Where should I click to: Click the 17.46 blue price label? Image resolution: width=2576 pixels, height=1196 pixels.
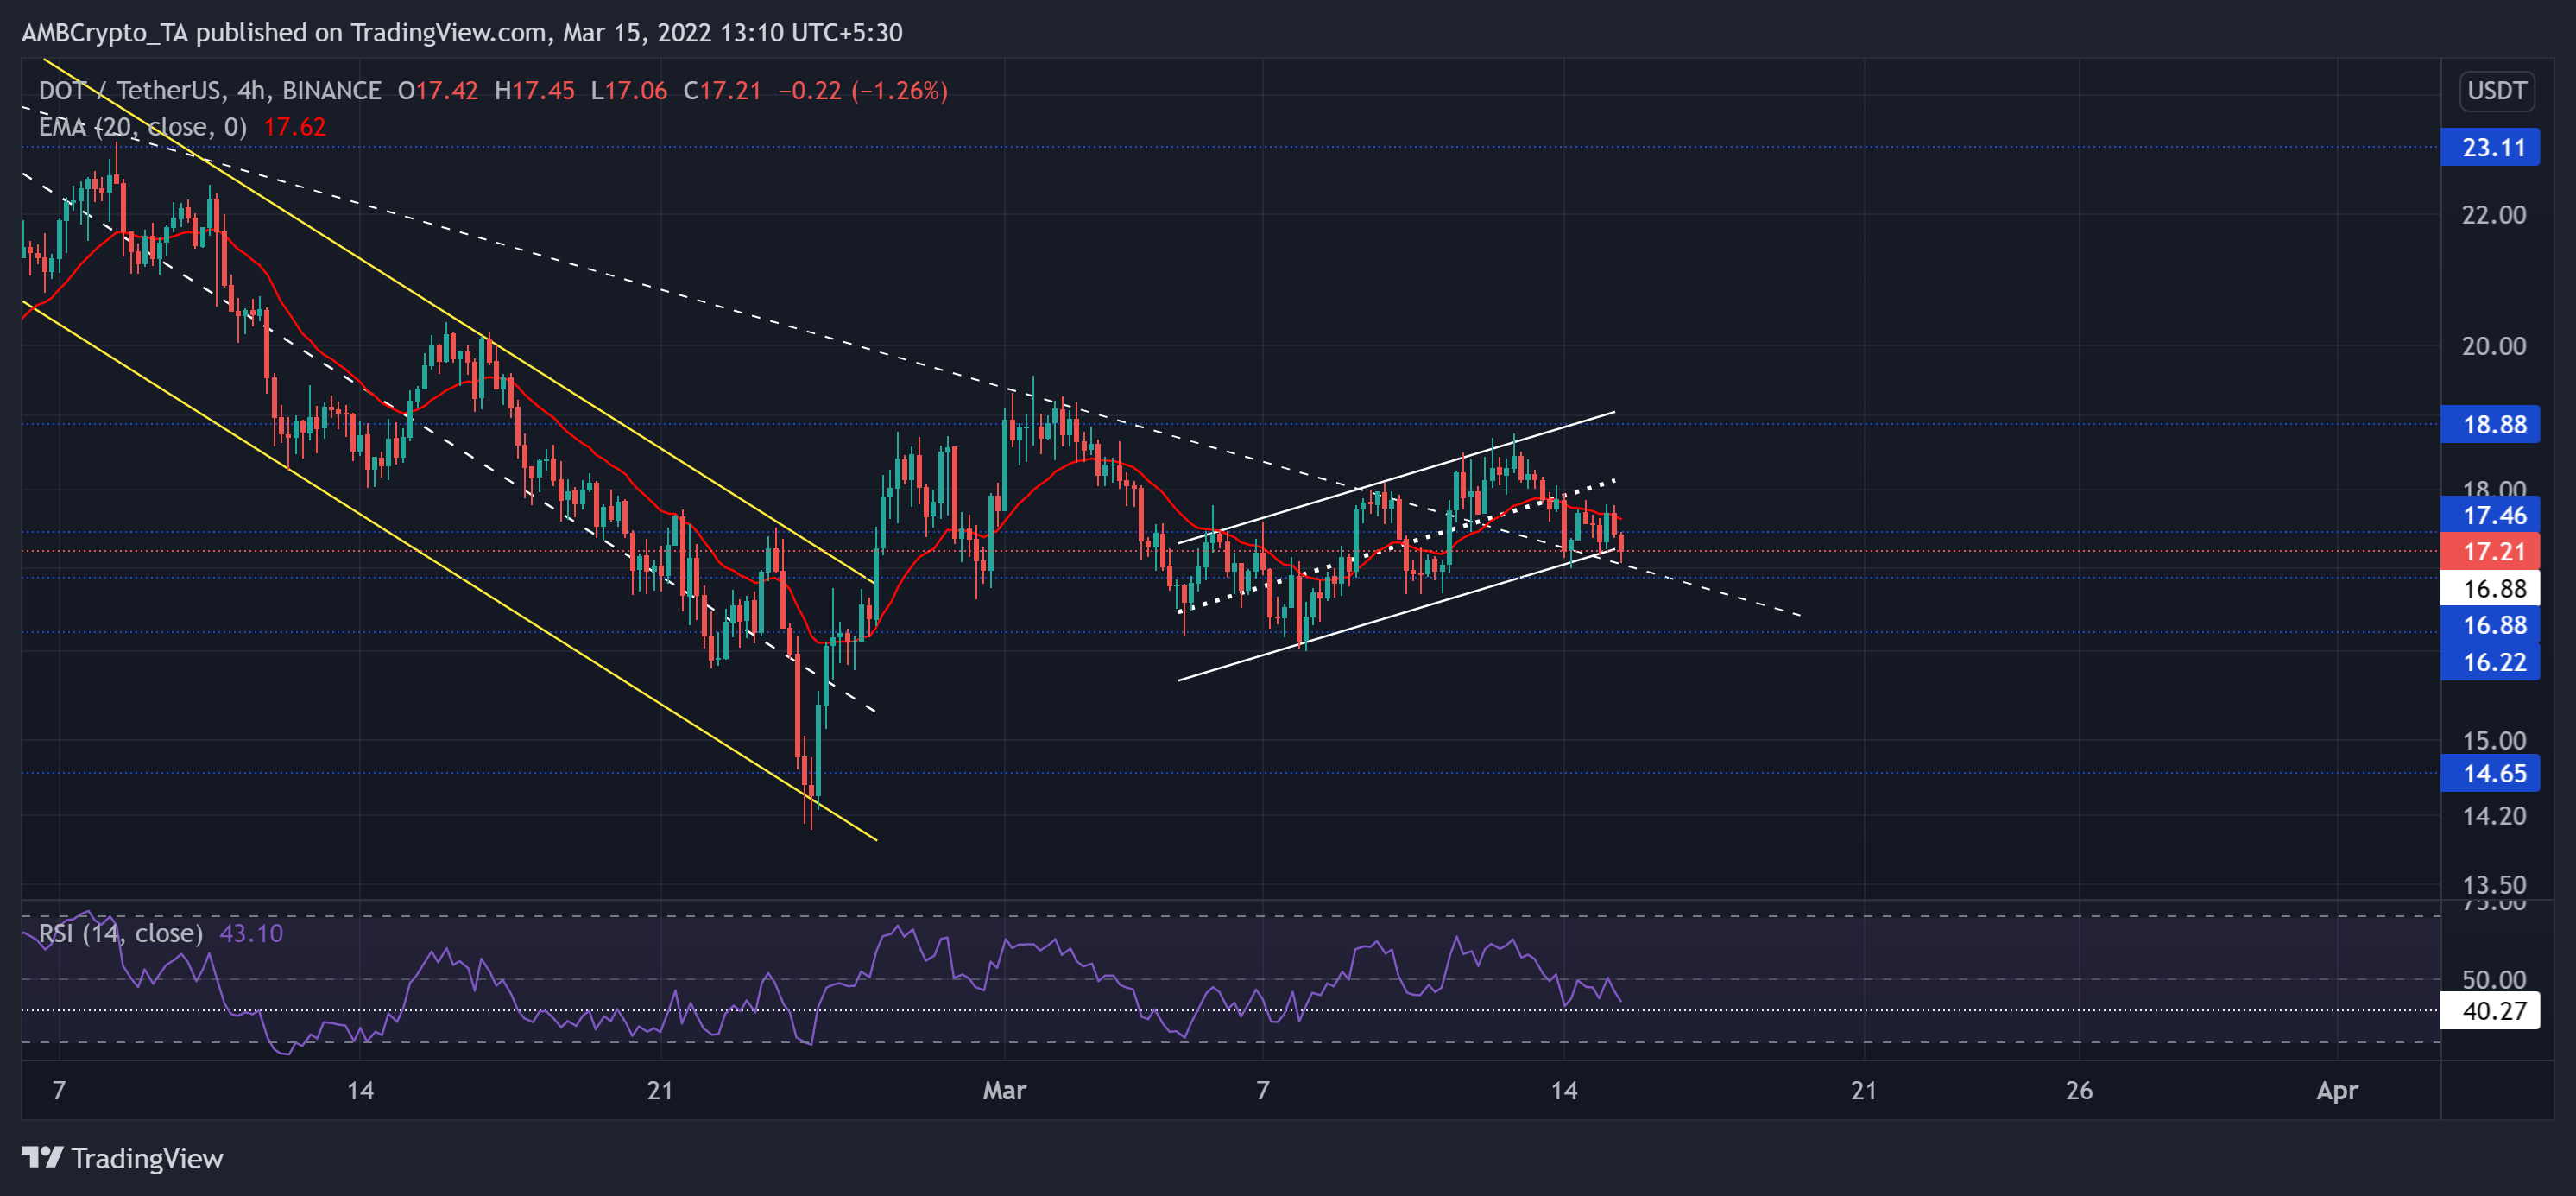coord(2490,516)
